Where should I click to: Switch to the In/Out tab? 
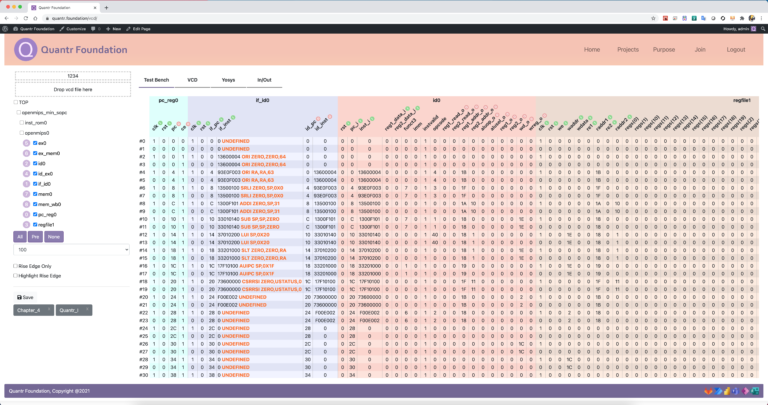pos(264,80)
